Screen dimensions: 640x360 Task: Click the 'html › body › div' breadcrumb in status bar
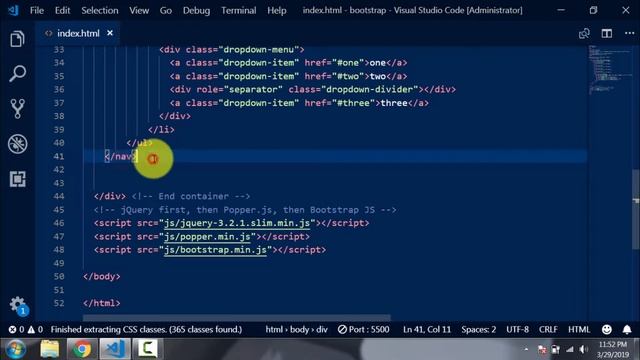[x=297, y=329]
